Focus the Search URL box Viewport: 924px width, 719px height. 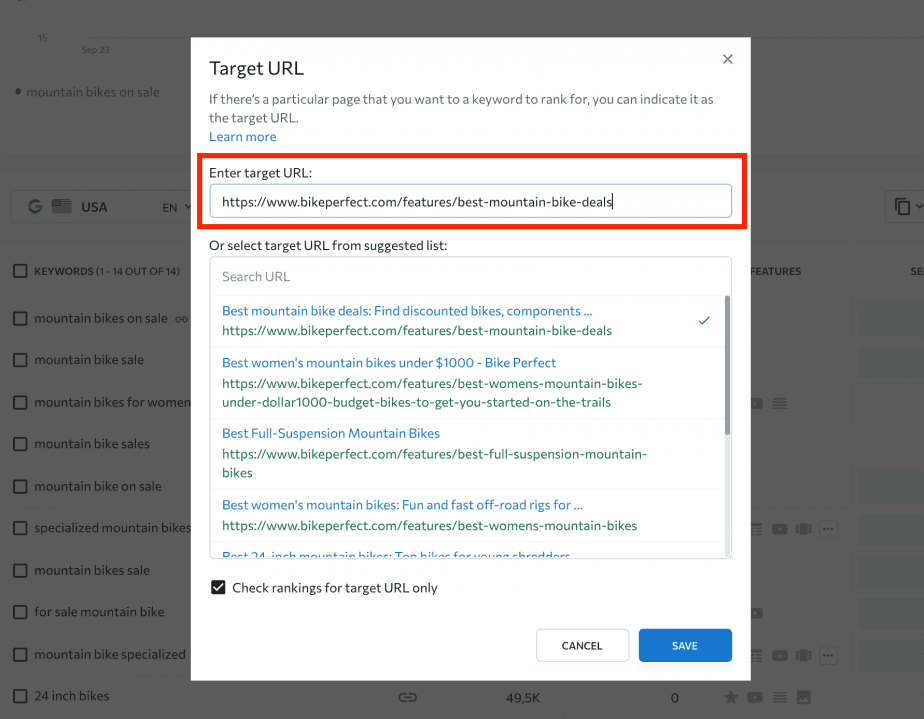pos(470,276)
